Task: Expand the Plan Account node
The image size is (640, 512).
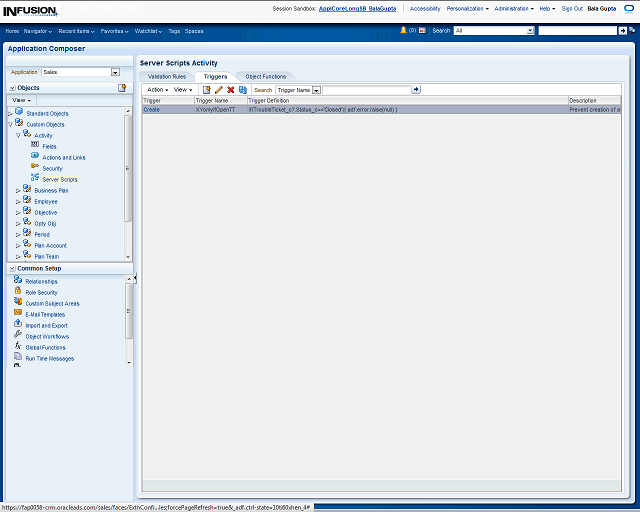Action: pyautogui.click(x=18, y=246)
